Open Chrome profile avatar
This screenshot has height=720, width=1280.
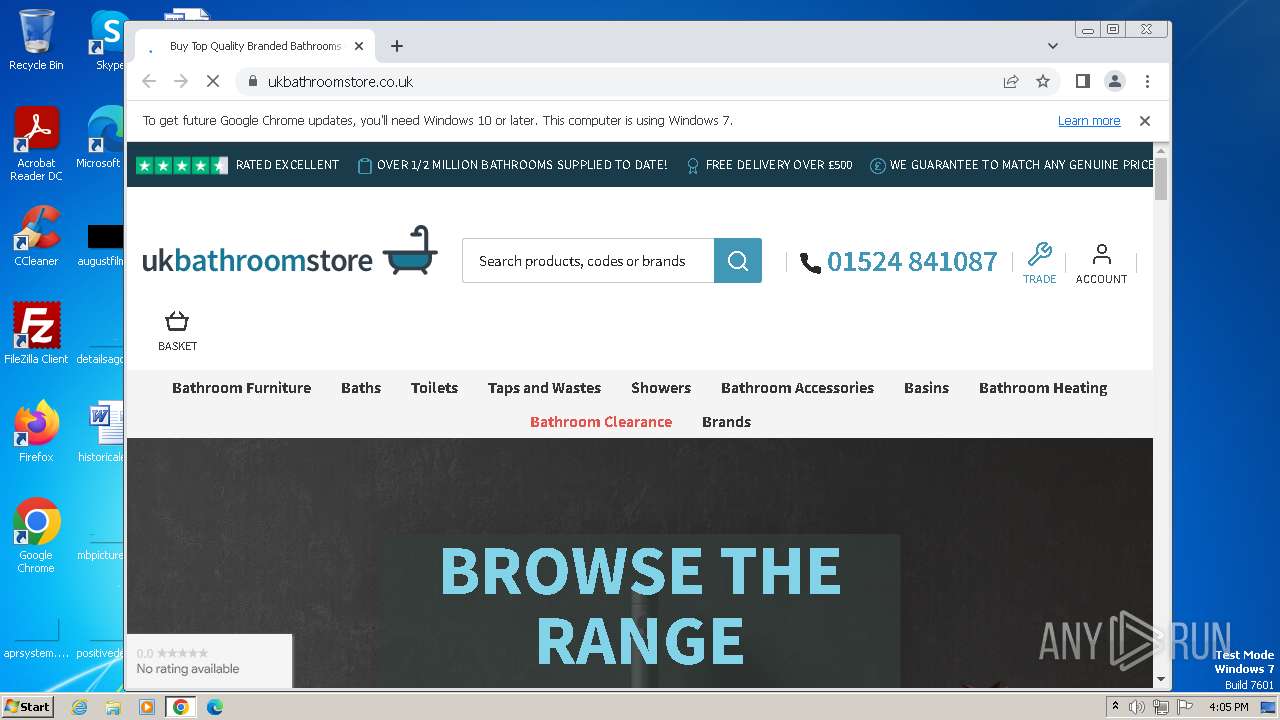[x=1115, y=81]
